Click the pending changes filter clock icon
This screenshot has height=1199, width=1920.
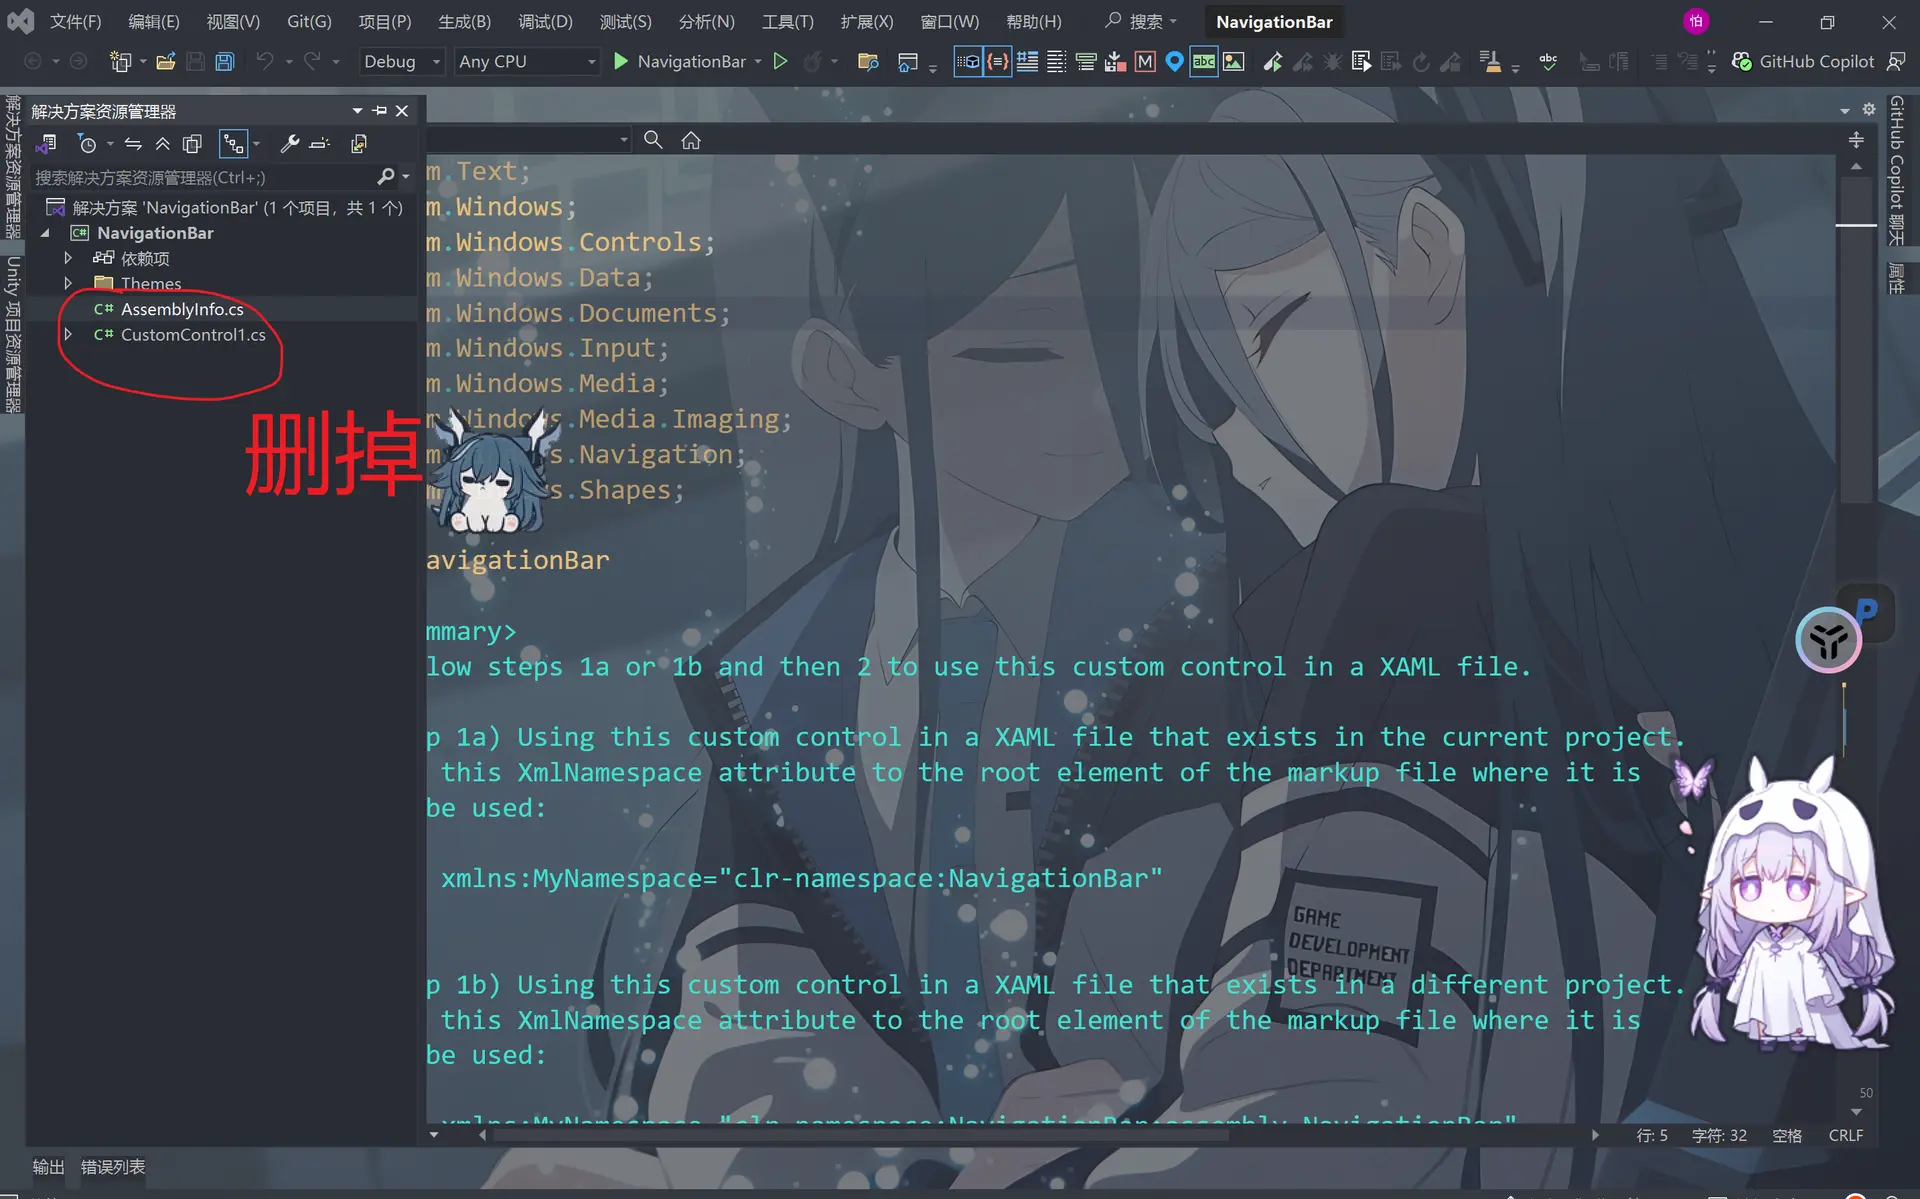point(88,144)
